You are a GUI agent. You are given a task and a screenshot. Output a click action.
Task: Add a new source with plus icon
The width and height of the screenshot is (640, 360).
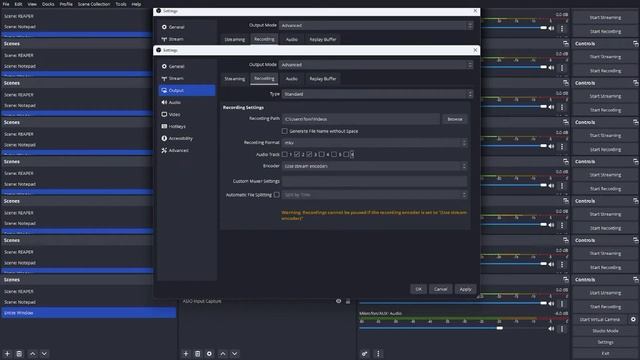[186, 353]
